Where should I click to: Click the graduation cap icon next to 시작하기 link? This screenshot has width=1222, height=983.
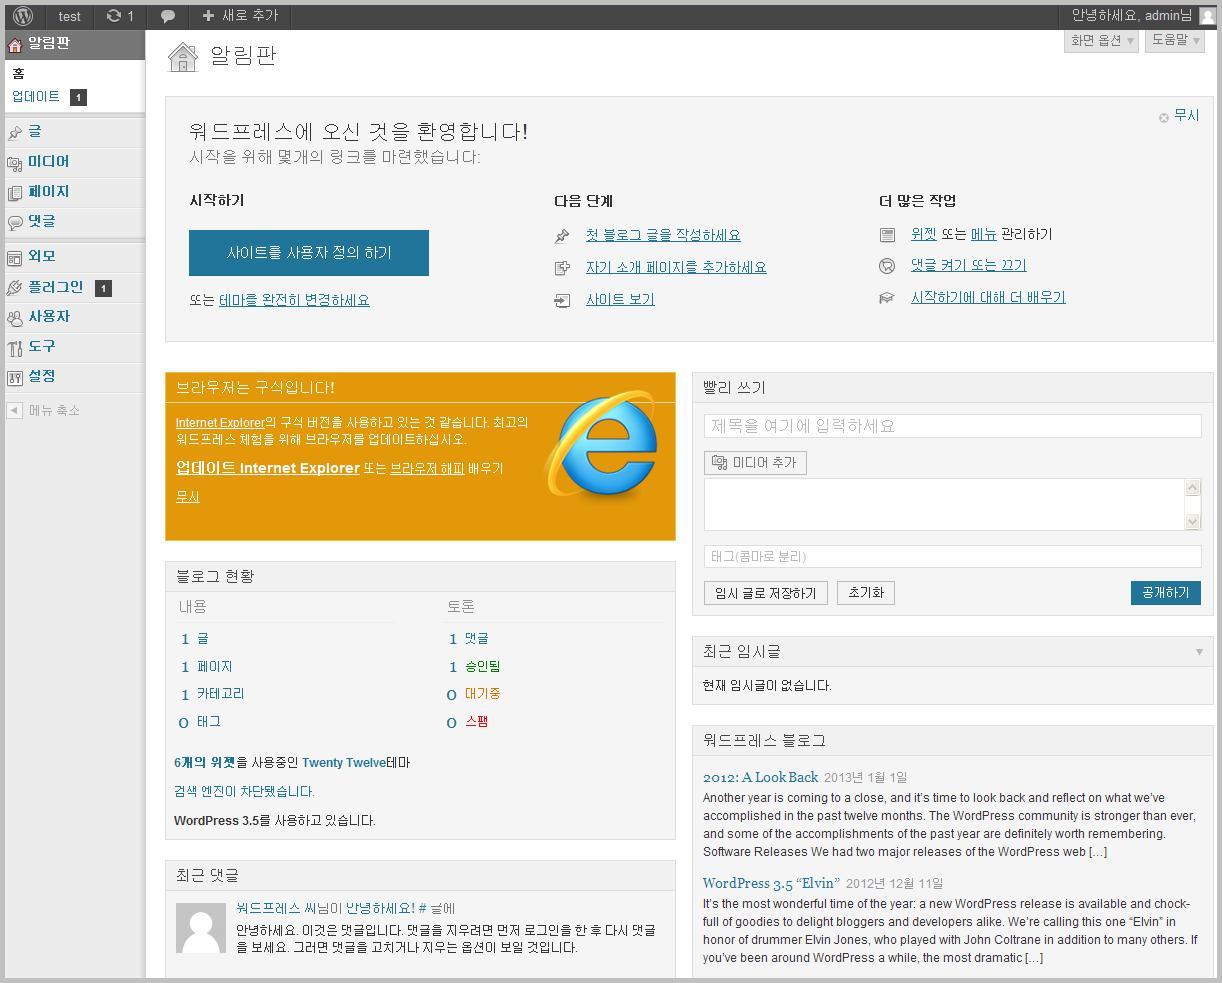coord(887,298)
